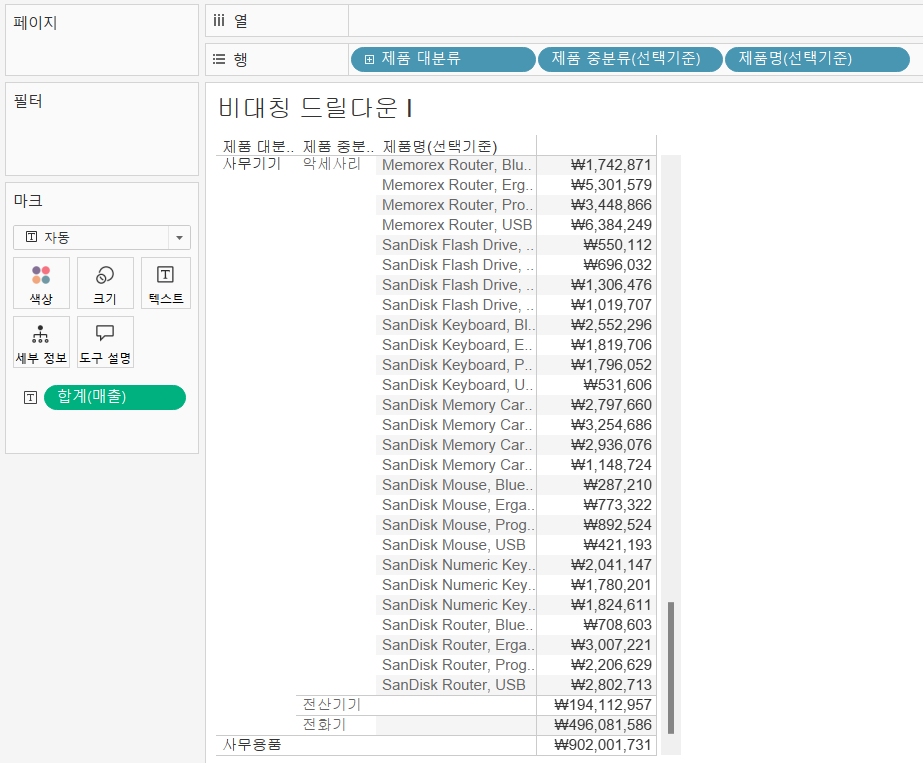
Task: Open the Detail (세부 정보) mark card
Action: (41, 342)
